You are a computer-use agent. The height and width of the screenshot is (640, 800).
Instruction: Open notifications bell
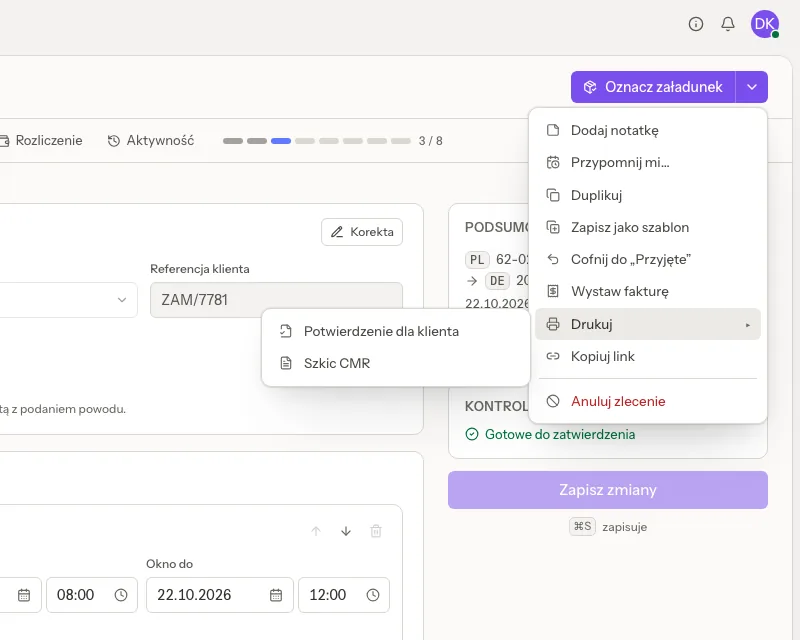click(728, 24)
